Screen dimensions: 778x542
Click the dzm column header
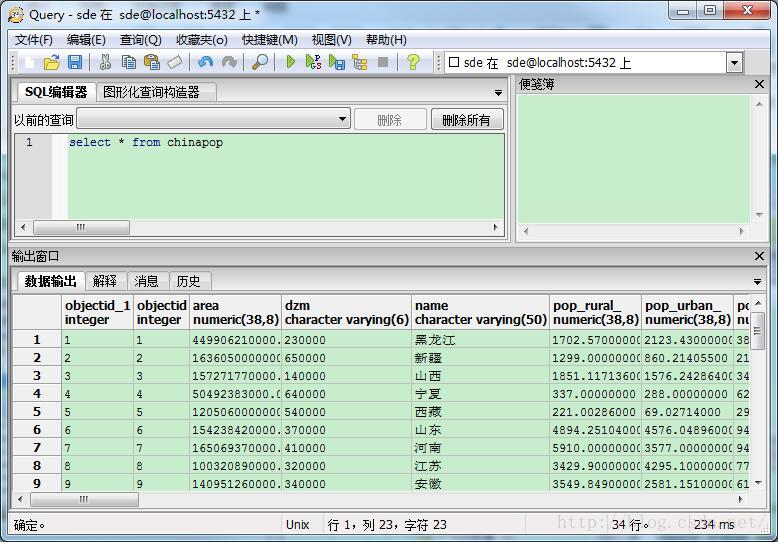coord(346,312)
